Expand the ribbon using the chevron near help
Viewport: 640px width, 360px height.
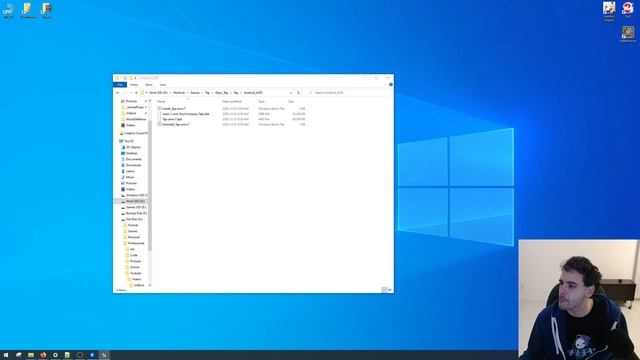(x=386, y=84)
